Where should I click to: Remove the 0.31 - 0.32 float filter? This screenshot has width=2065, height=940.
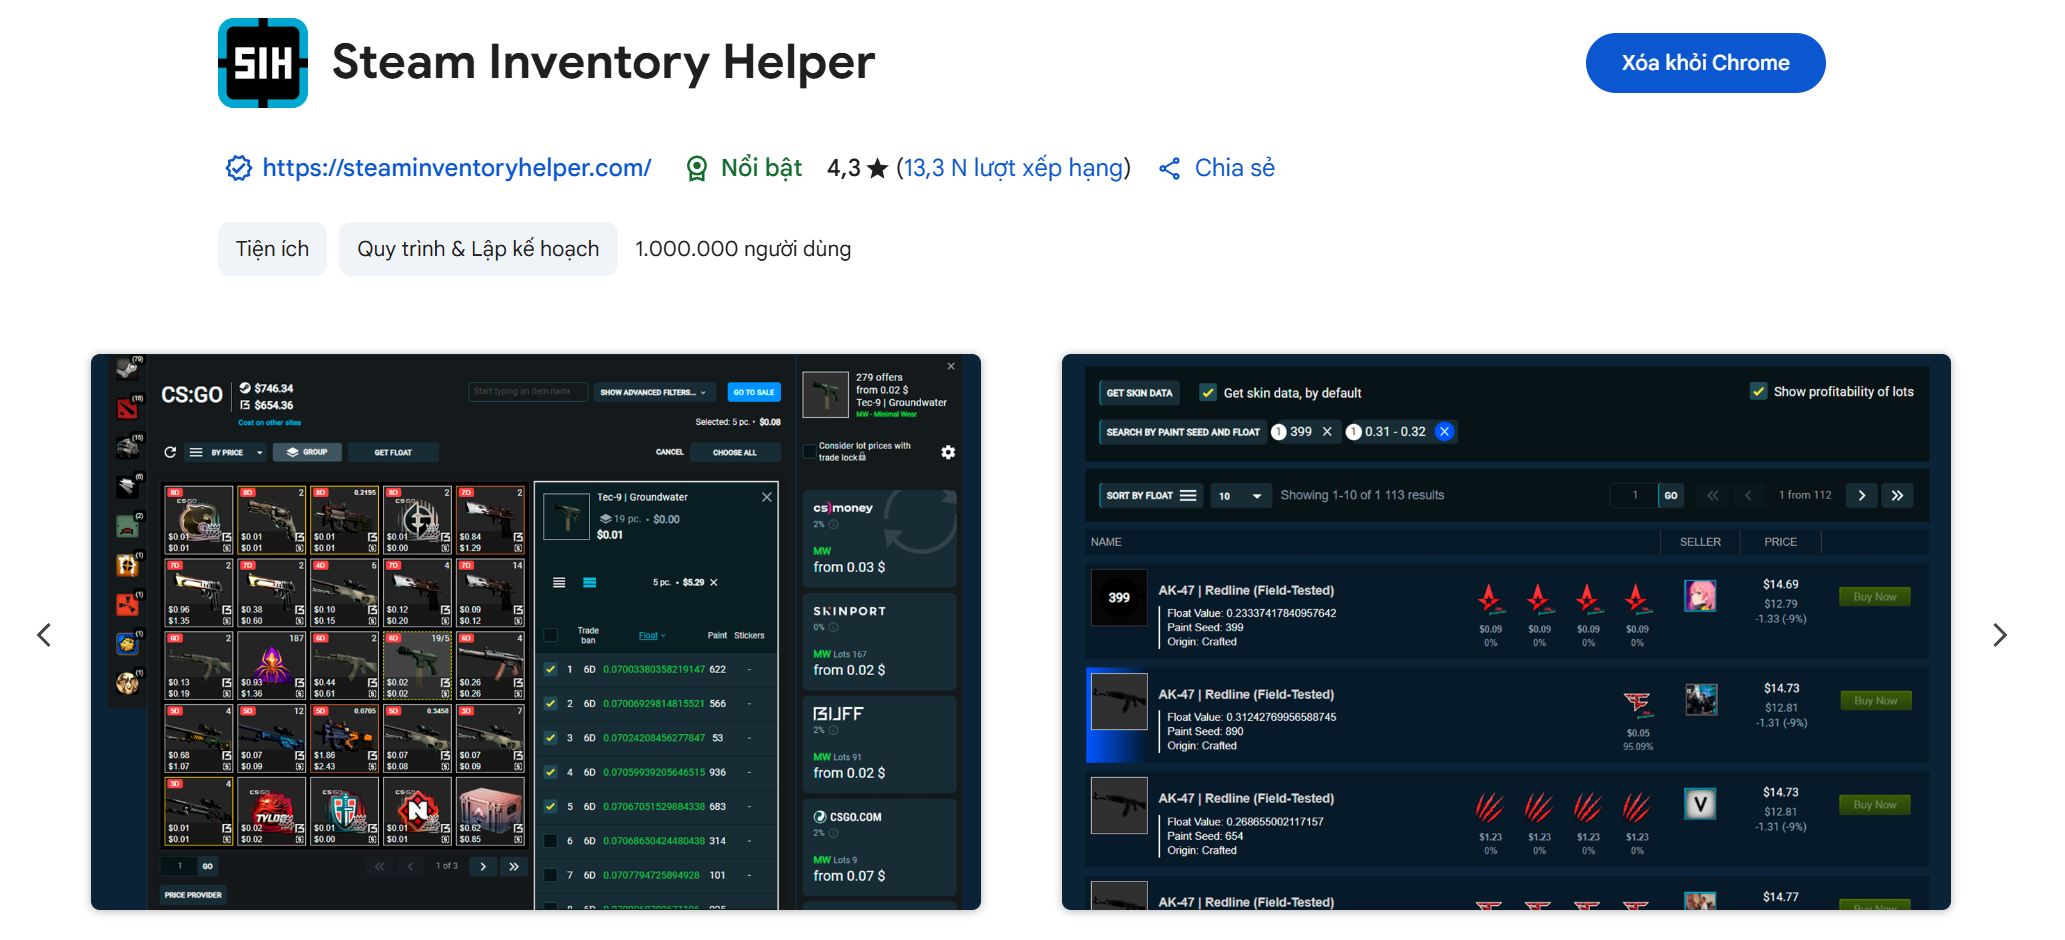[1444, 432]
